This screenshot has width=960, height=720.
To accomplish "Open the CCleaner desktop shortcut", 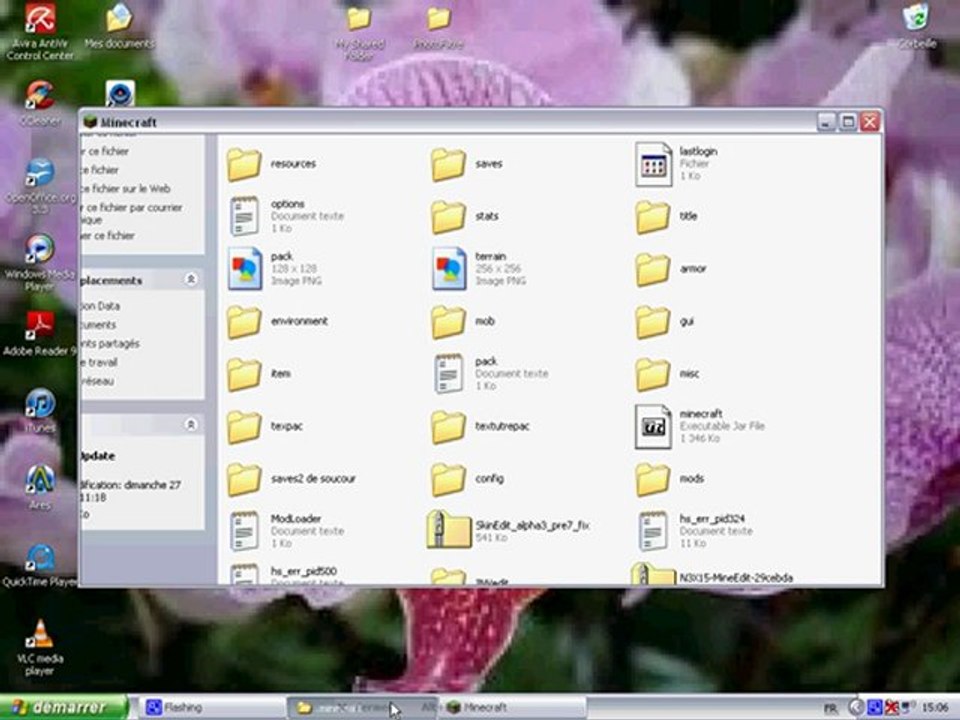I will [40, 104].
